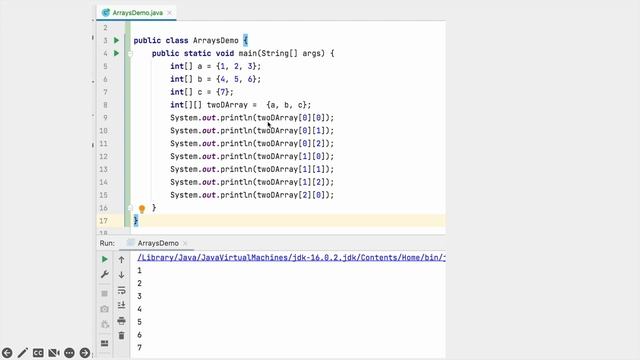Restore layout in the Run panel

pos(104,343)
